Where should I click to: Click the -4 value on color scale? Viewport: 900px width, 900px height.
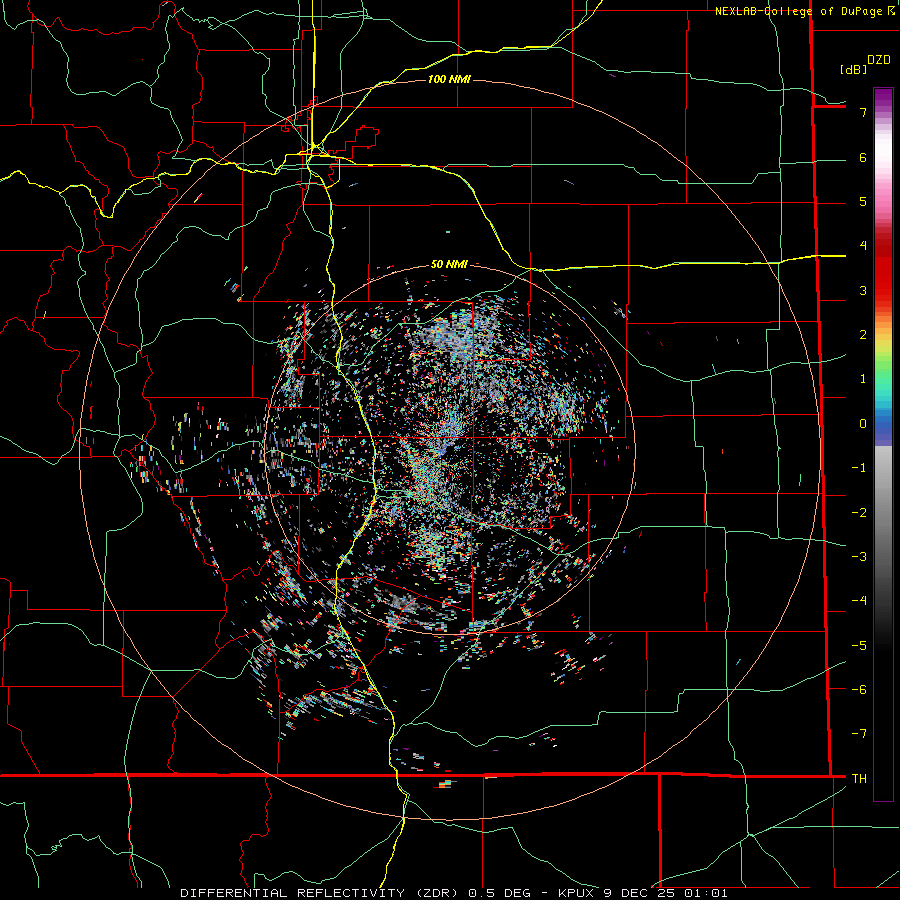[x=859, y=600]
